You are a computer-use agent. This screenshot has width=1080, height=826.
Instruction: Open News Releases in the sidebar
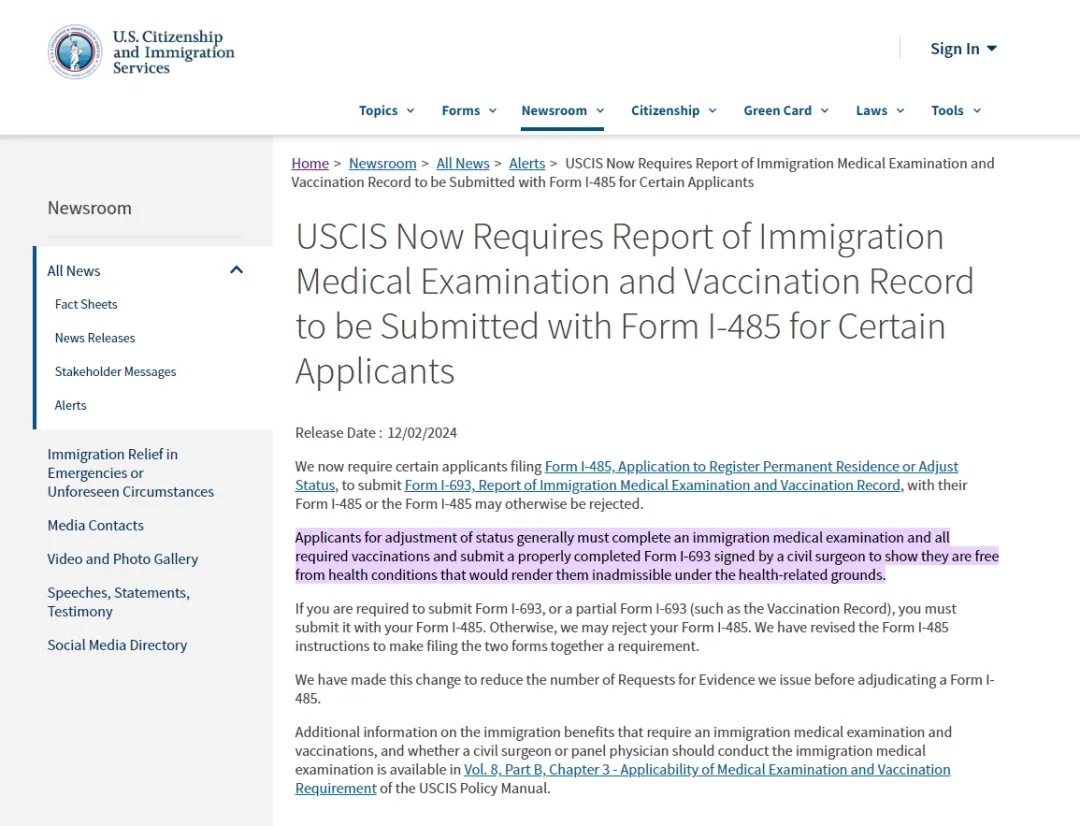pos(95,338)
